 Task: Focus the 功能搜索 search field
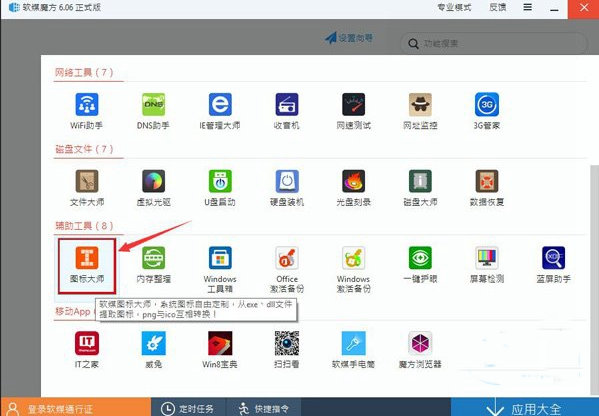[x=494, y=44]
